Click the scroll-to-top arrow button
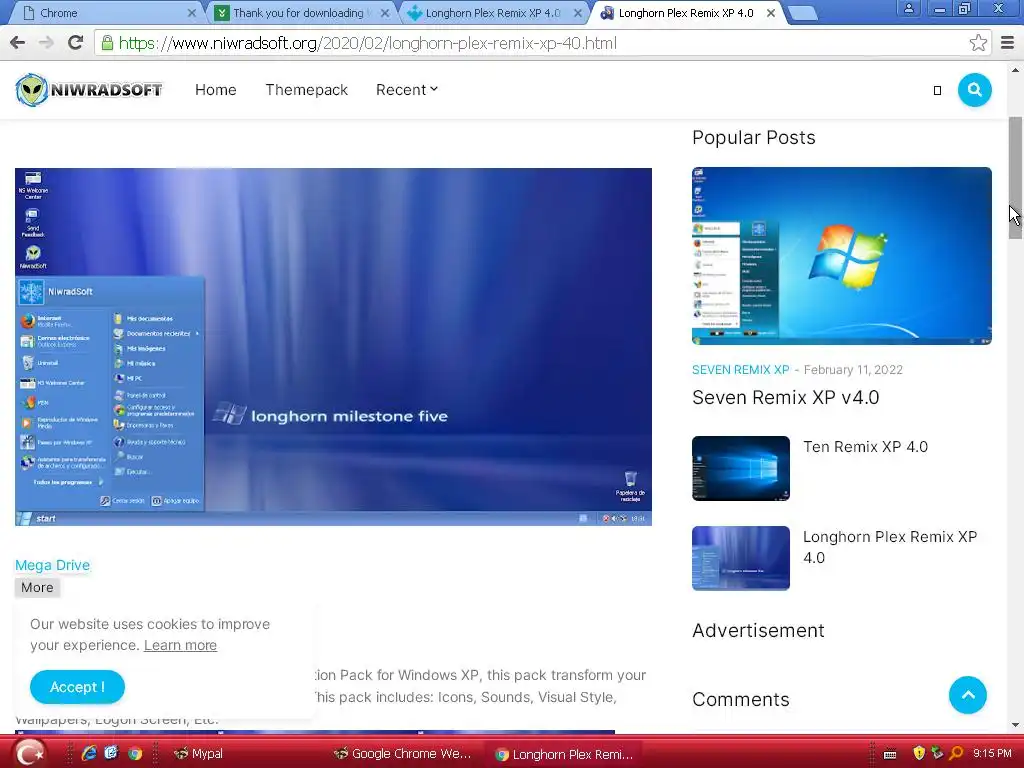 [x=967, y=695]
